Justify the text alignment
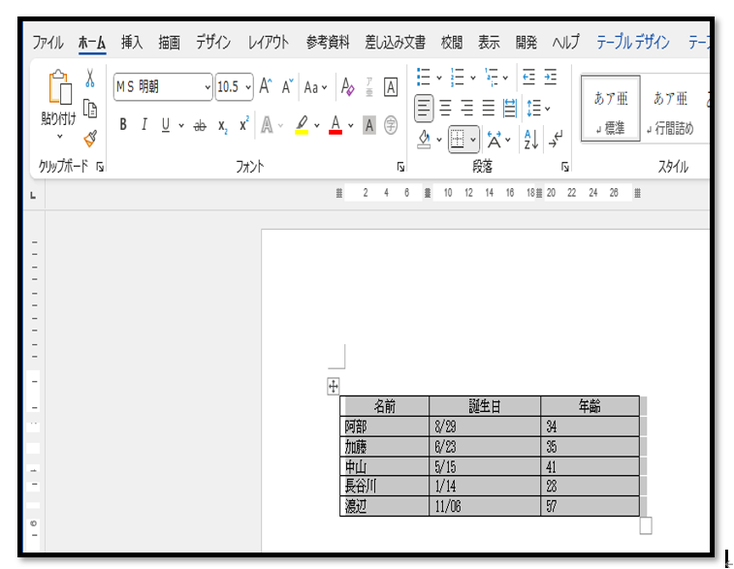The height and width of the screenshot is (569, 734). tap(488, 109)
